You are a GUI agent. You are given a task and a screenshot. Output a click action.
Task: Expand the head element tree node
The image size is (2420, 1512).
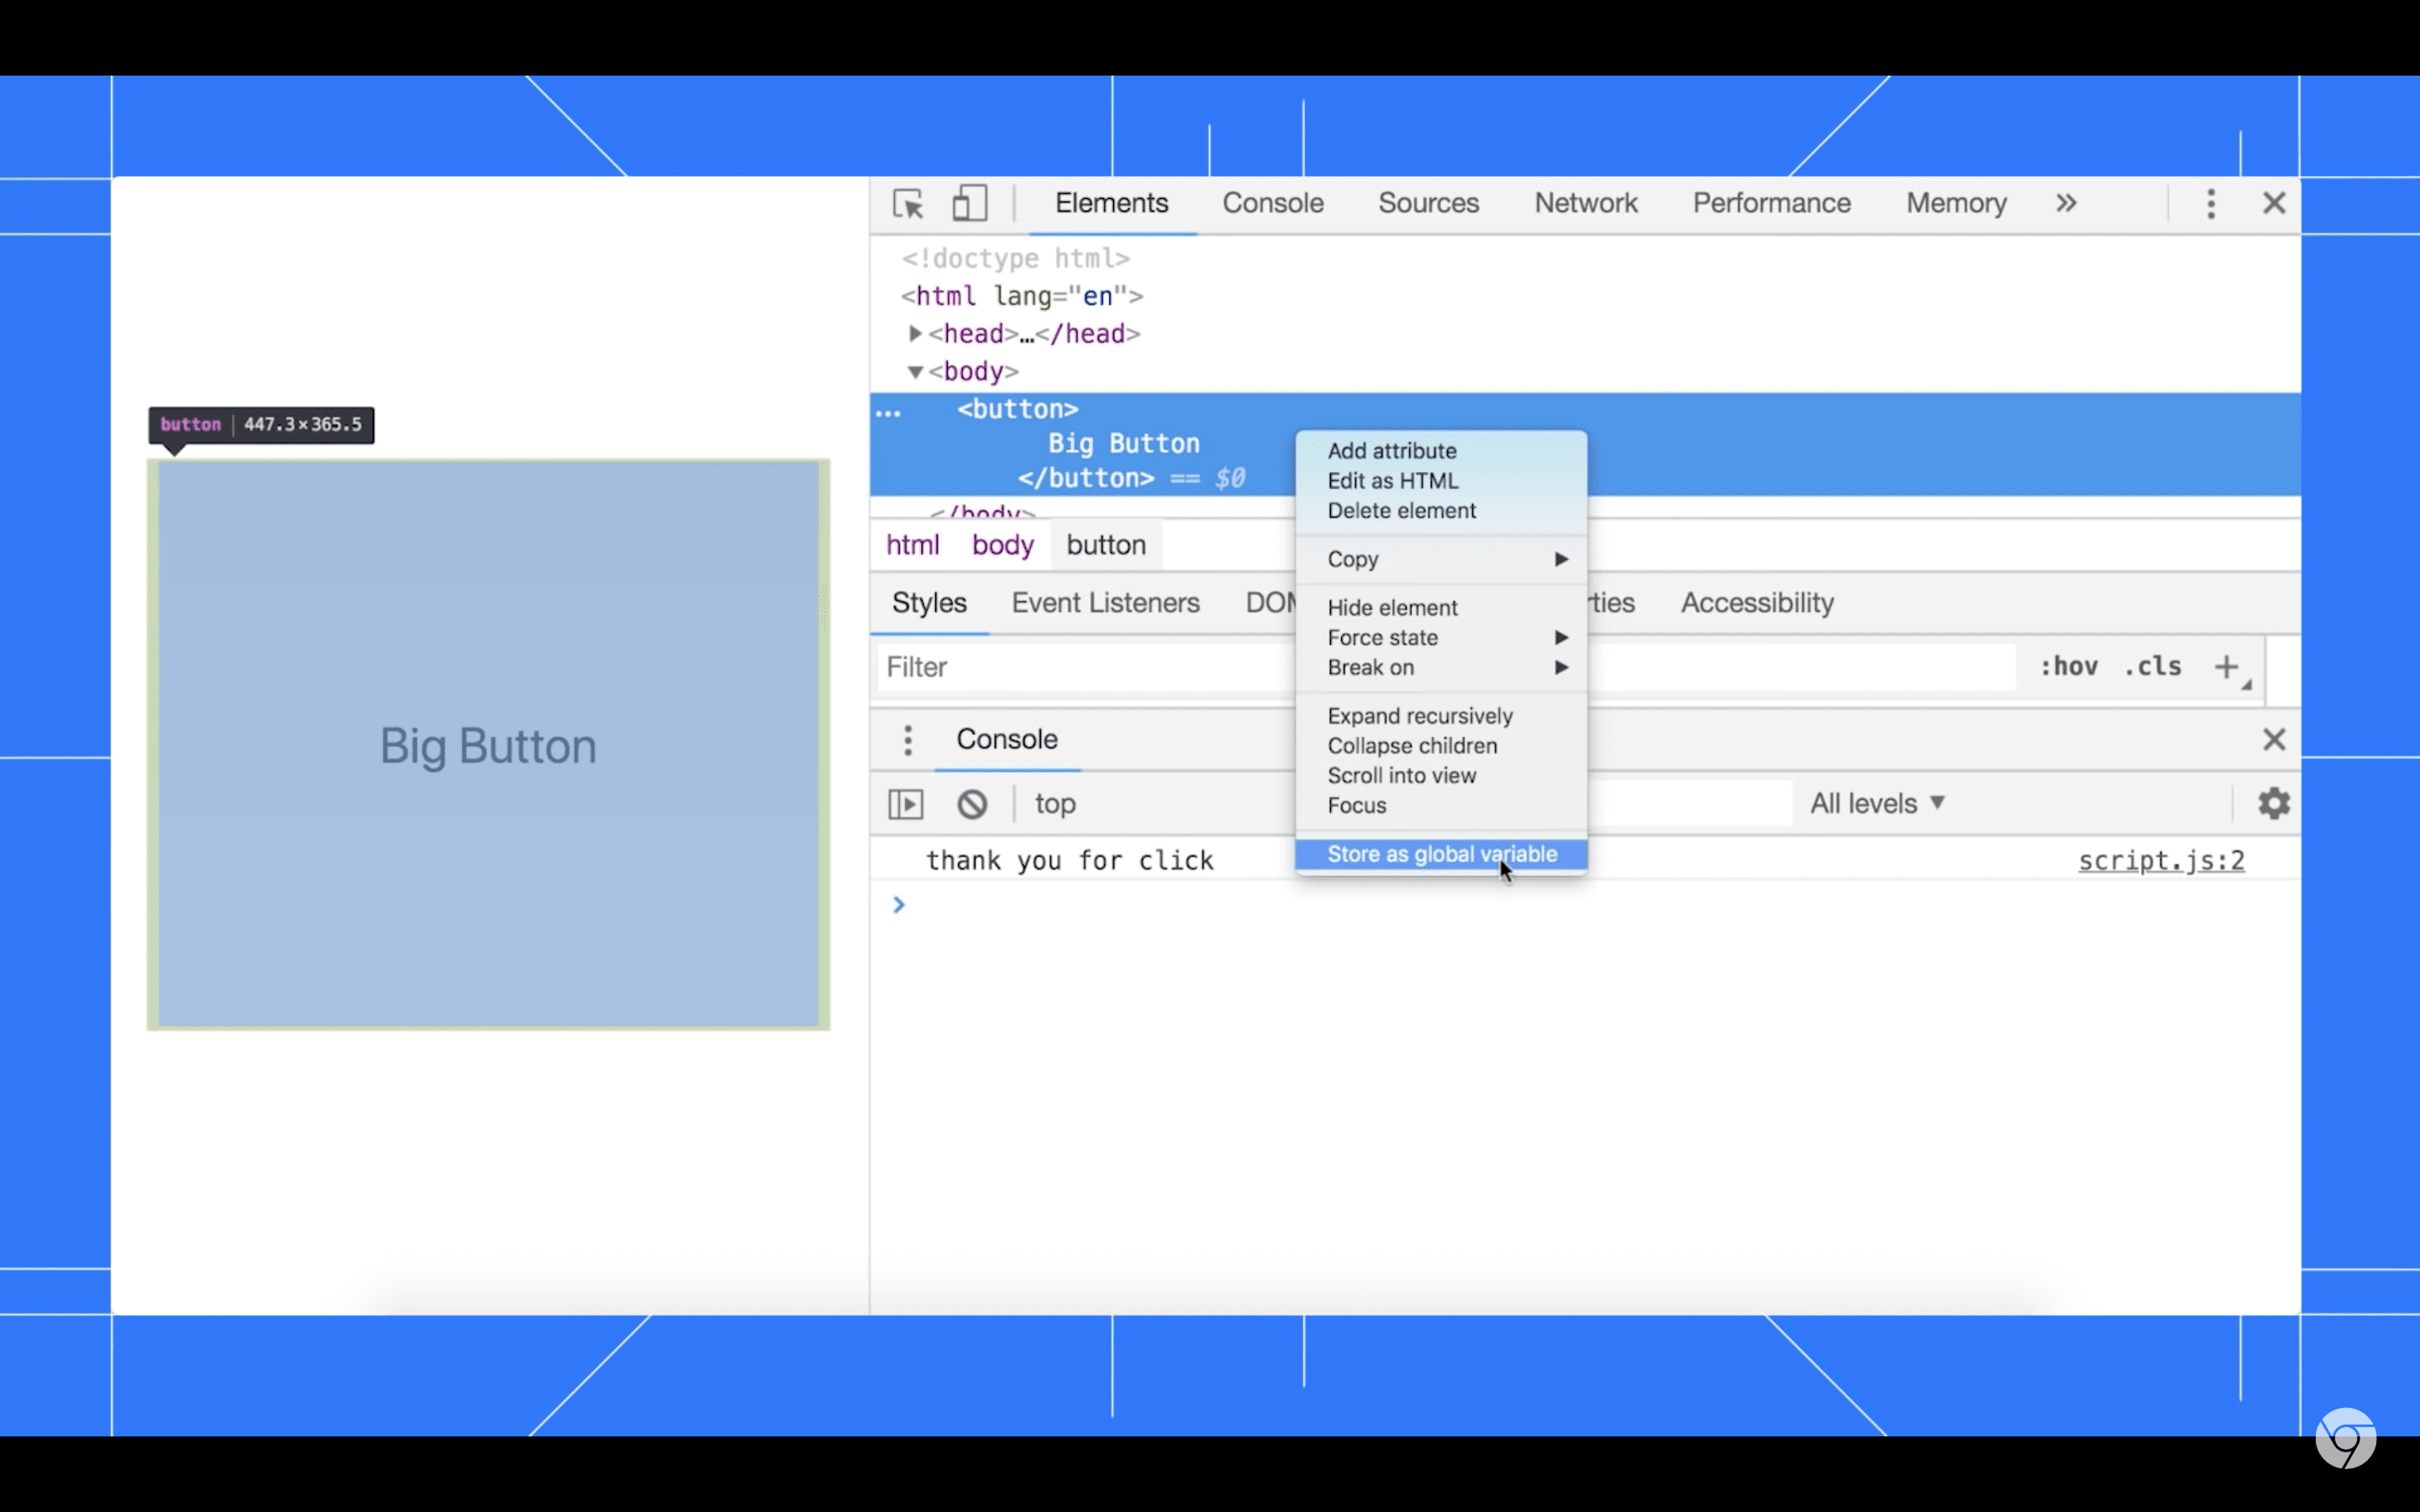point(913,333)
